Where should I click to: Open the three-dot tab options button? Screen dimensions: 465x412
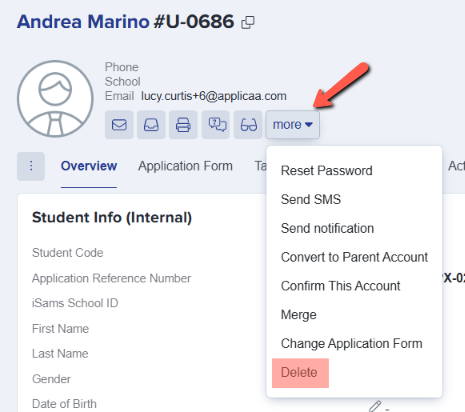tap(31, 166)
